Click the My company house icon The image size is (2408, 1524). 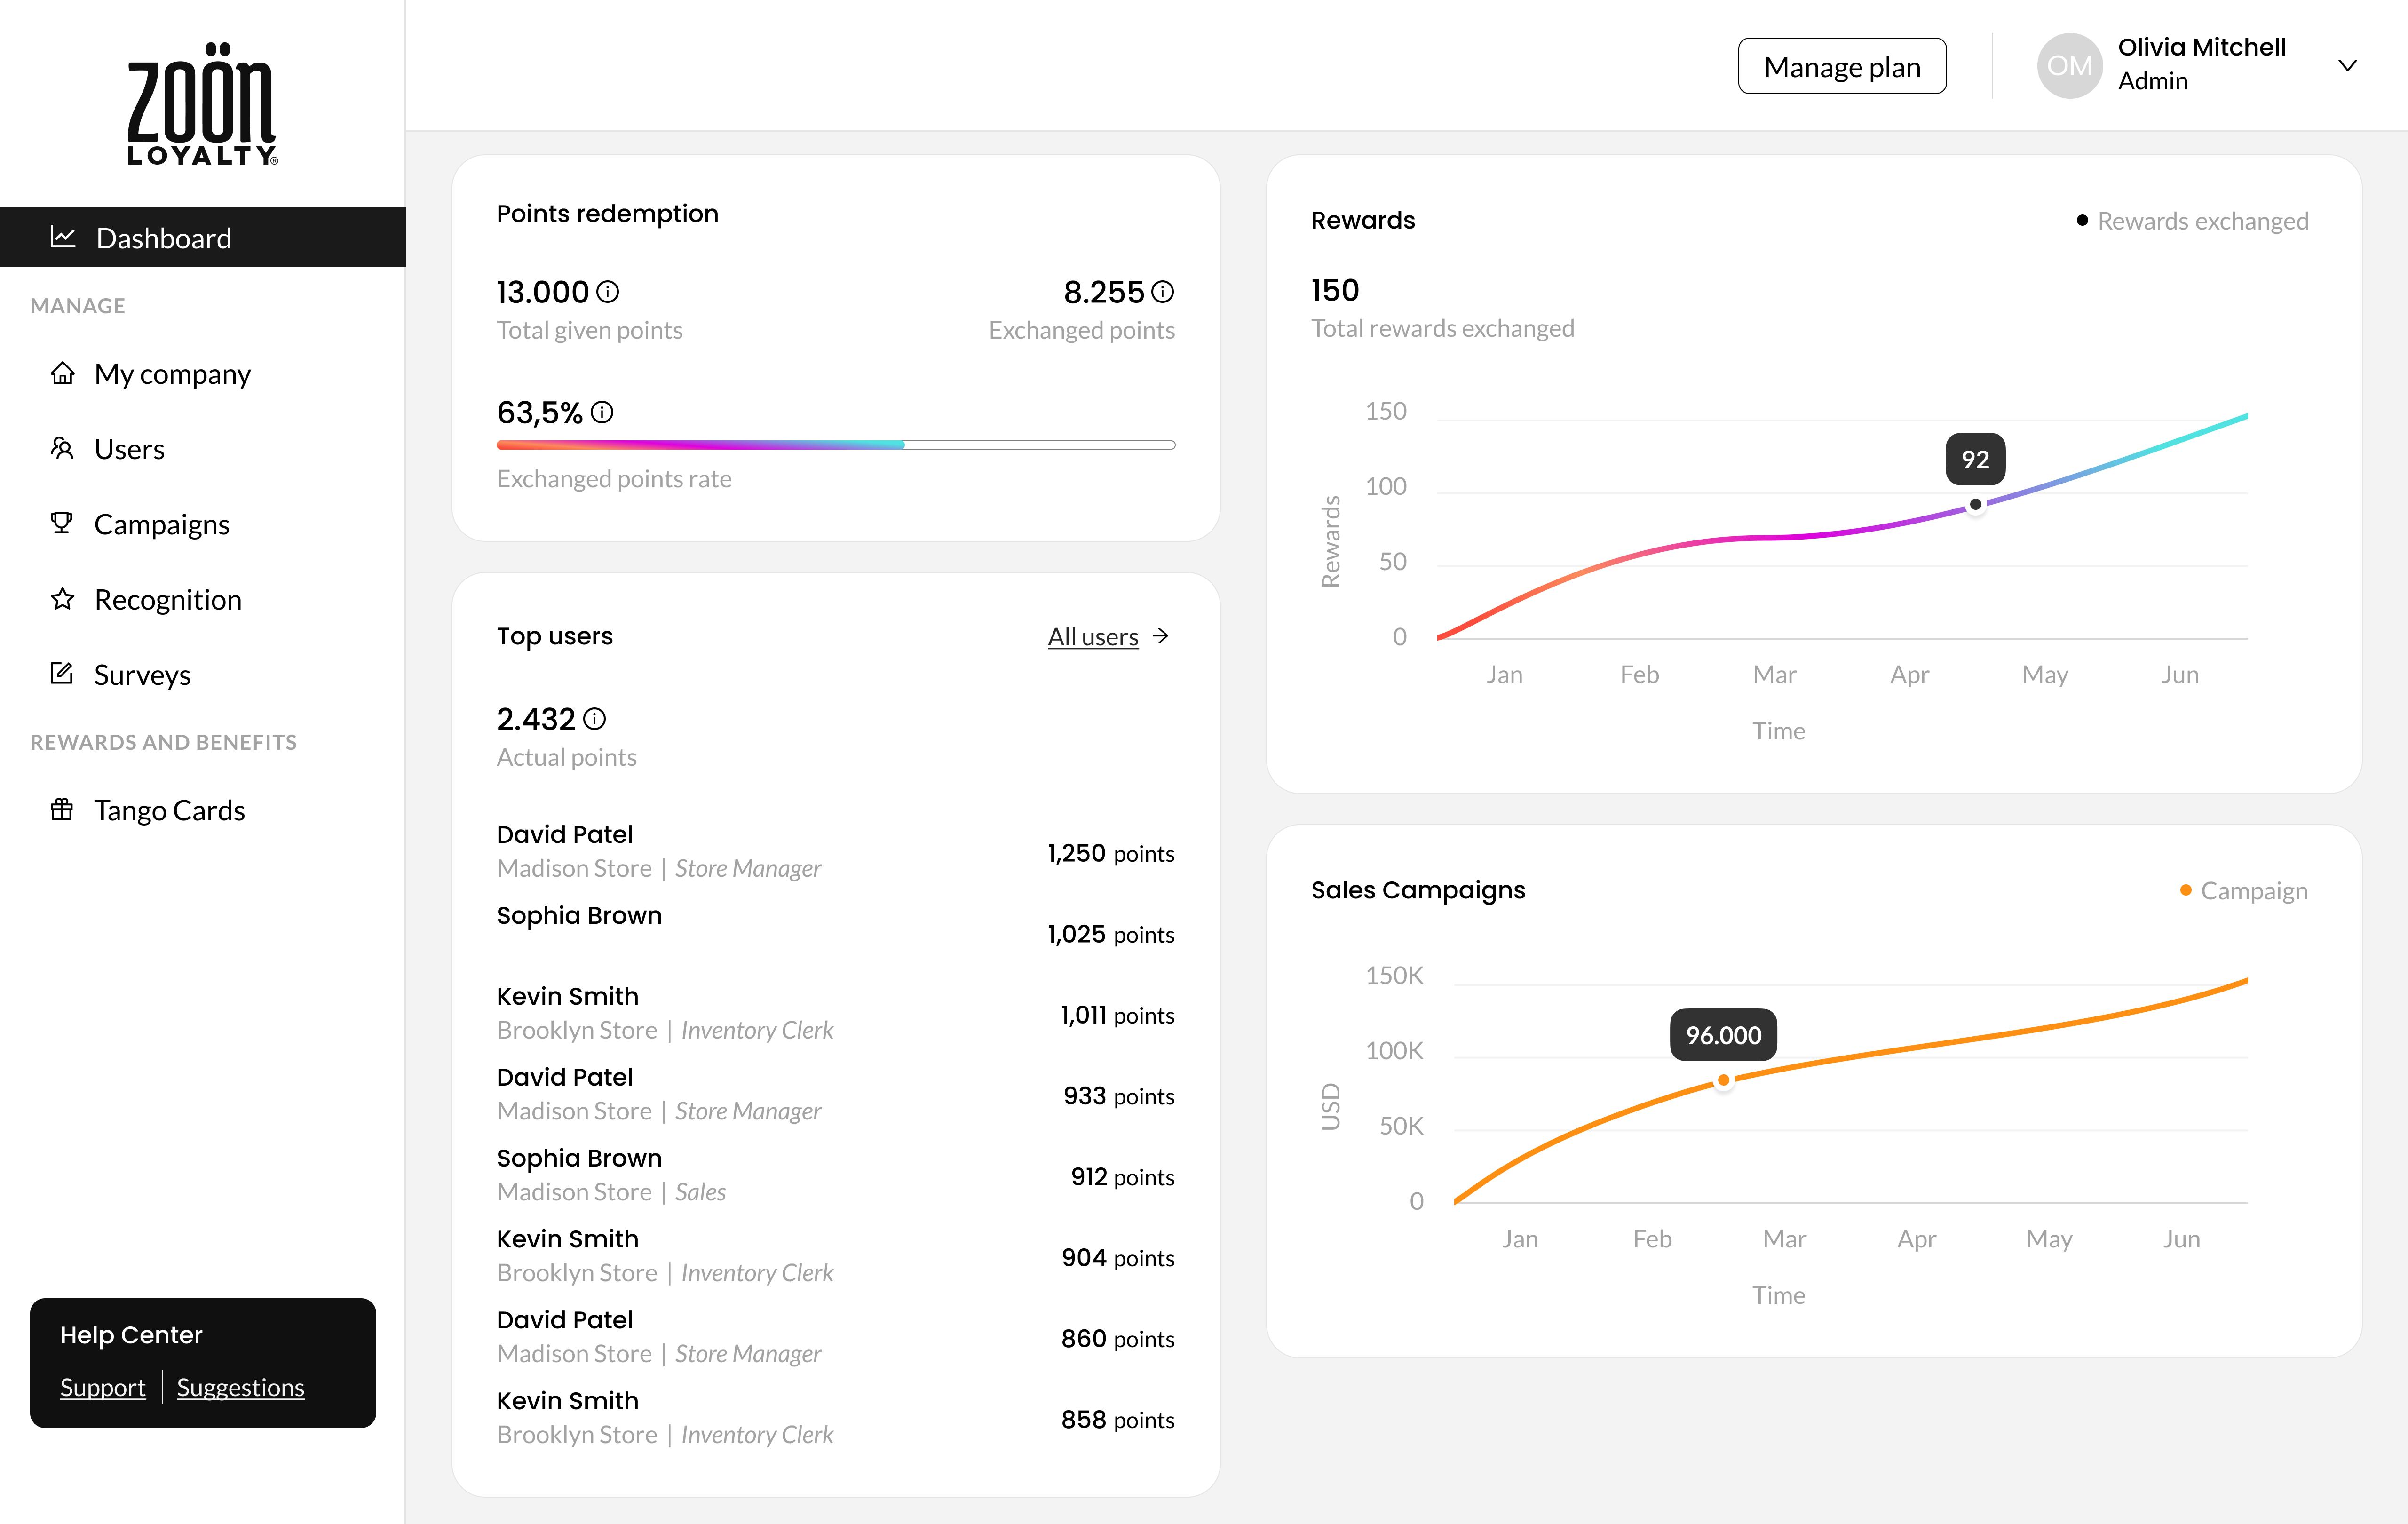(x=62, y=373)
